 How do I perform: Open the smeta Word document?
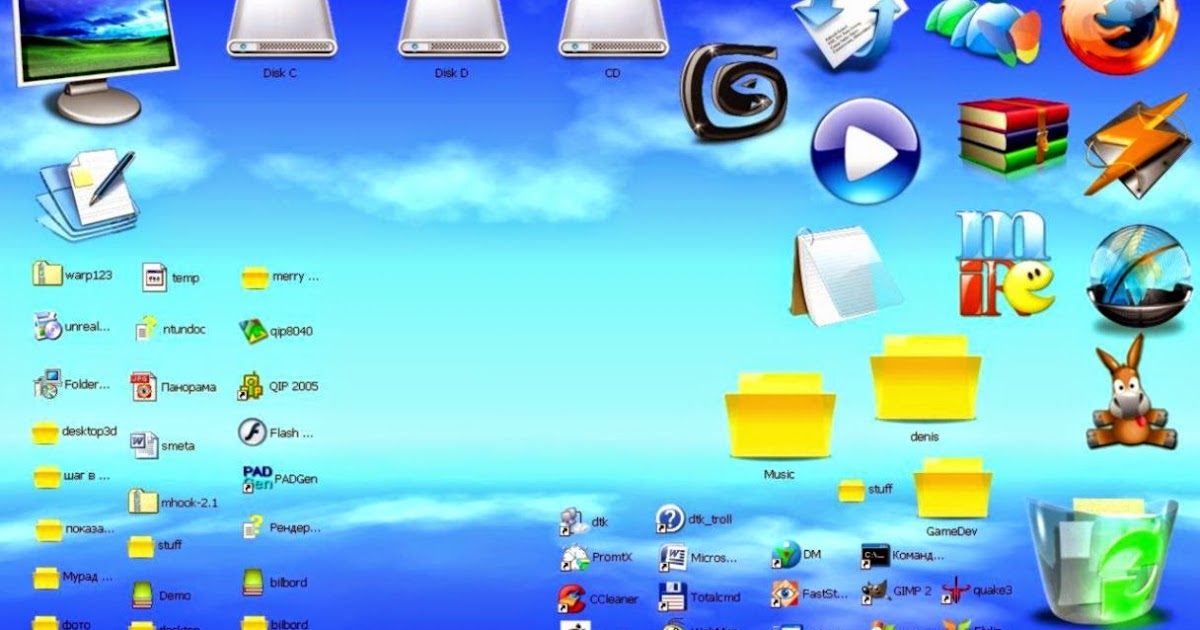[144, 445]
